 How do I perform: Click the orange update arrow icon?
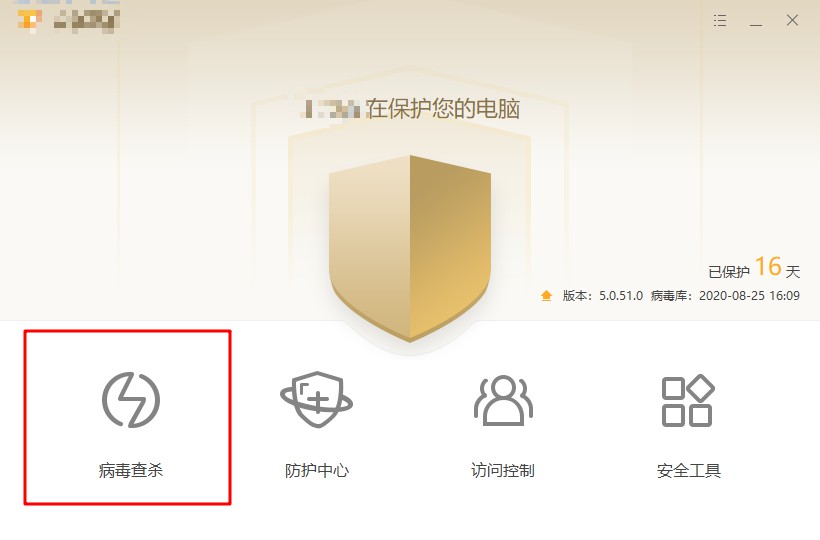click(x=546, y=295)
